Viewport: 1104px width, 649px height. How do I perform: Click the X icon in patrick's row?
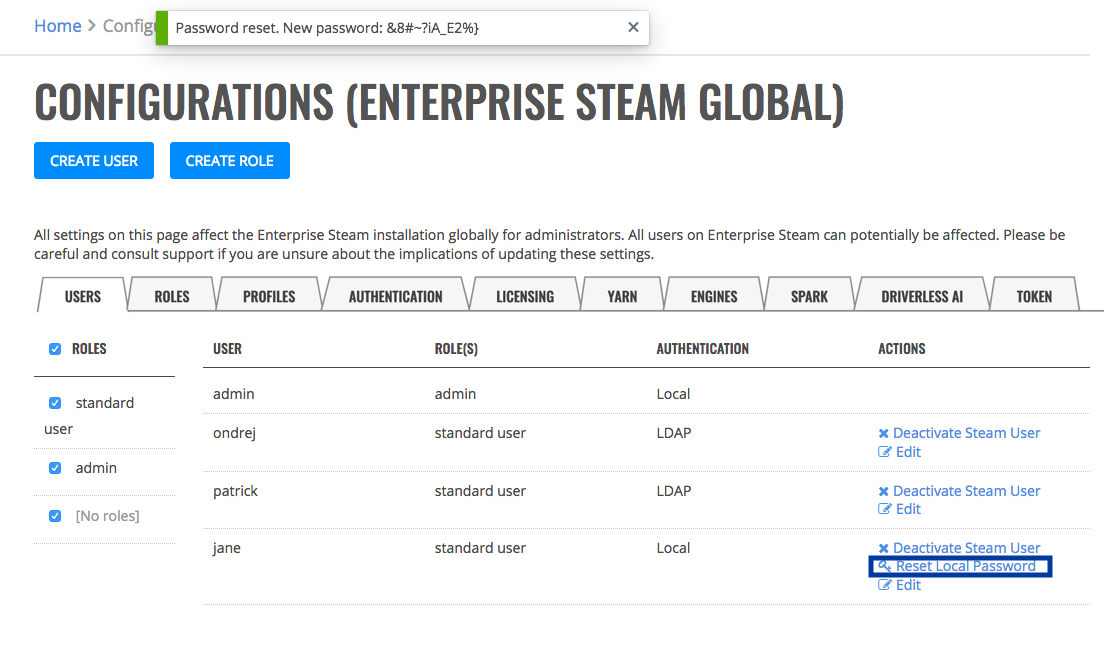click(884, 491)
